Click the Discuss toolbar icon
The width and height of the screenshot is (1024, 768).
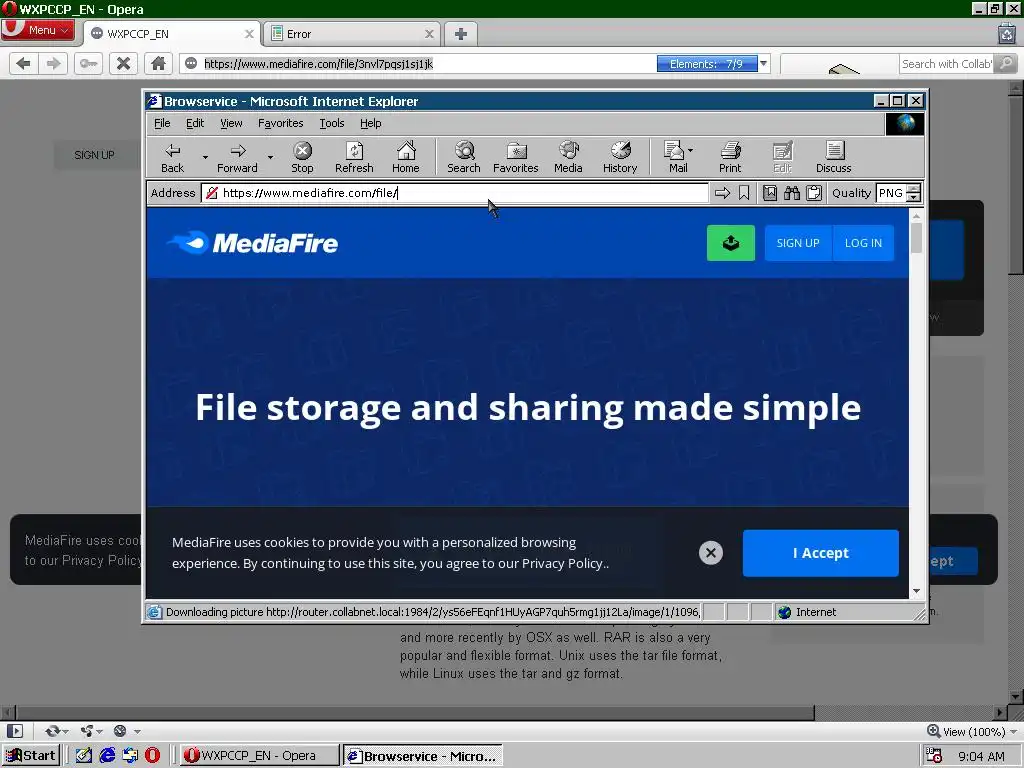tap(834, 158)
